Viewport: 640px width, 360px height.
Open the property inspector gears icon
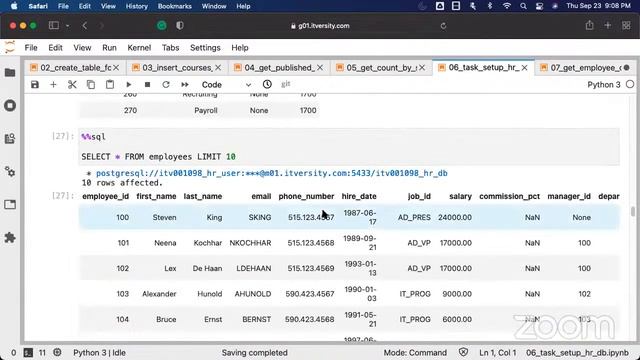(x=10, y=171)
